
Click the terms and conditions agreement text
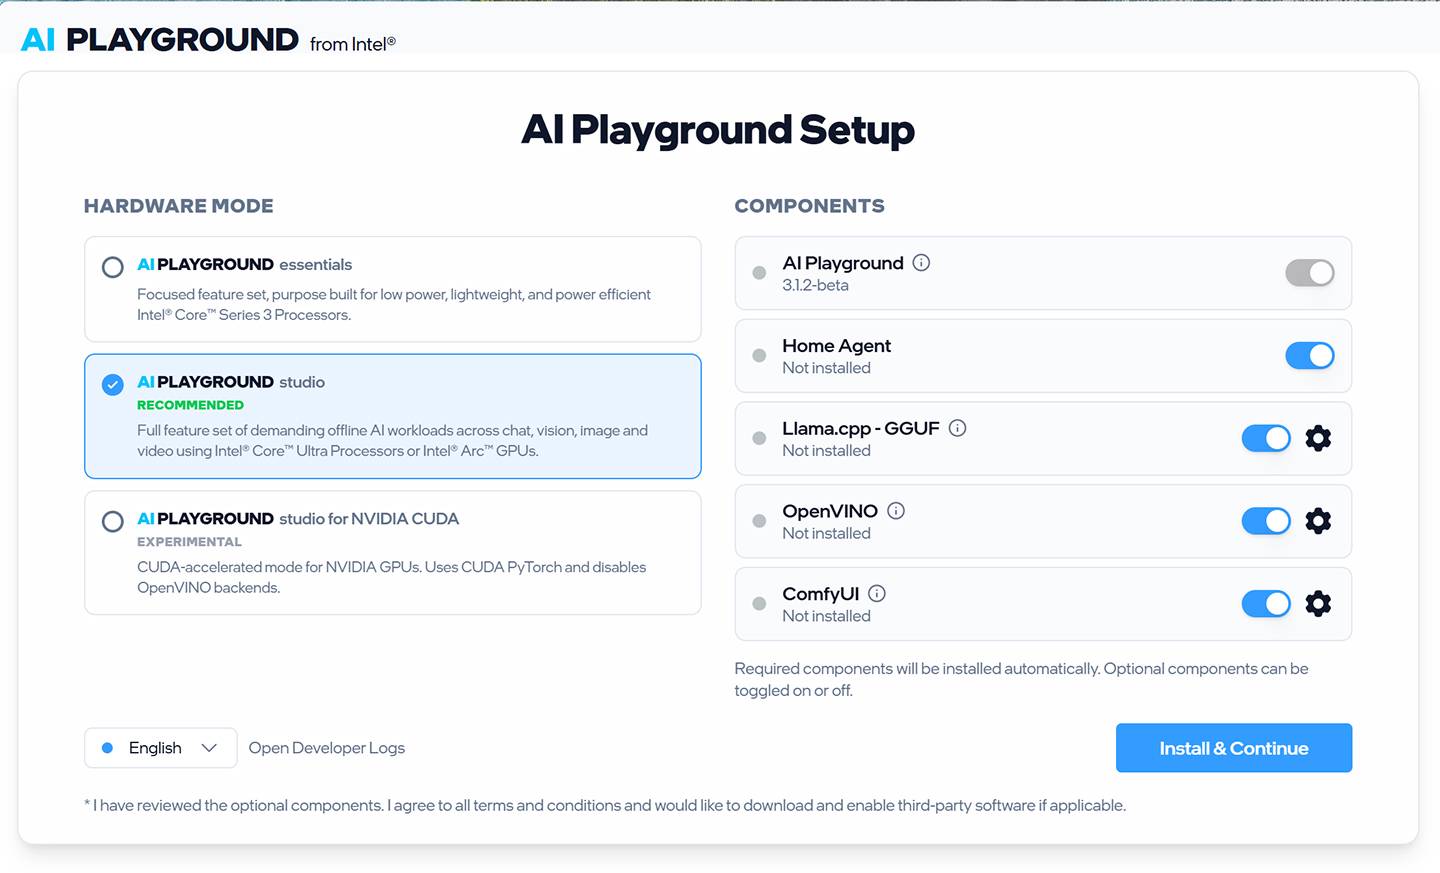point(605,805)
